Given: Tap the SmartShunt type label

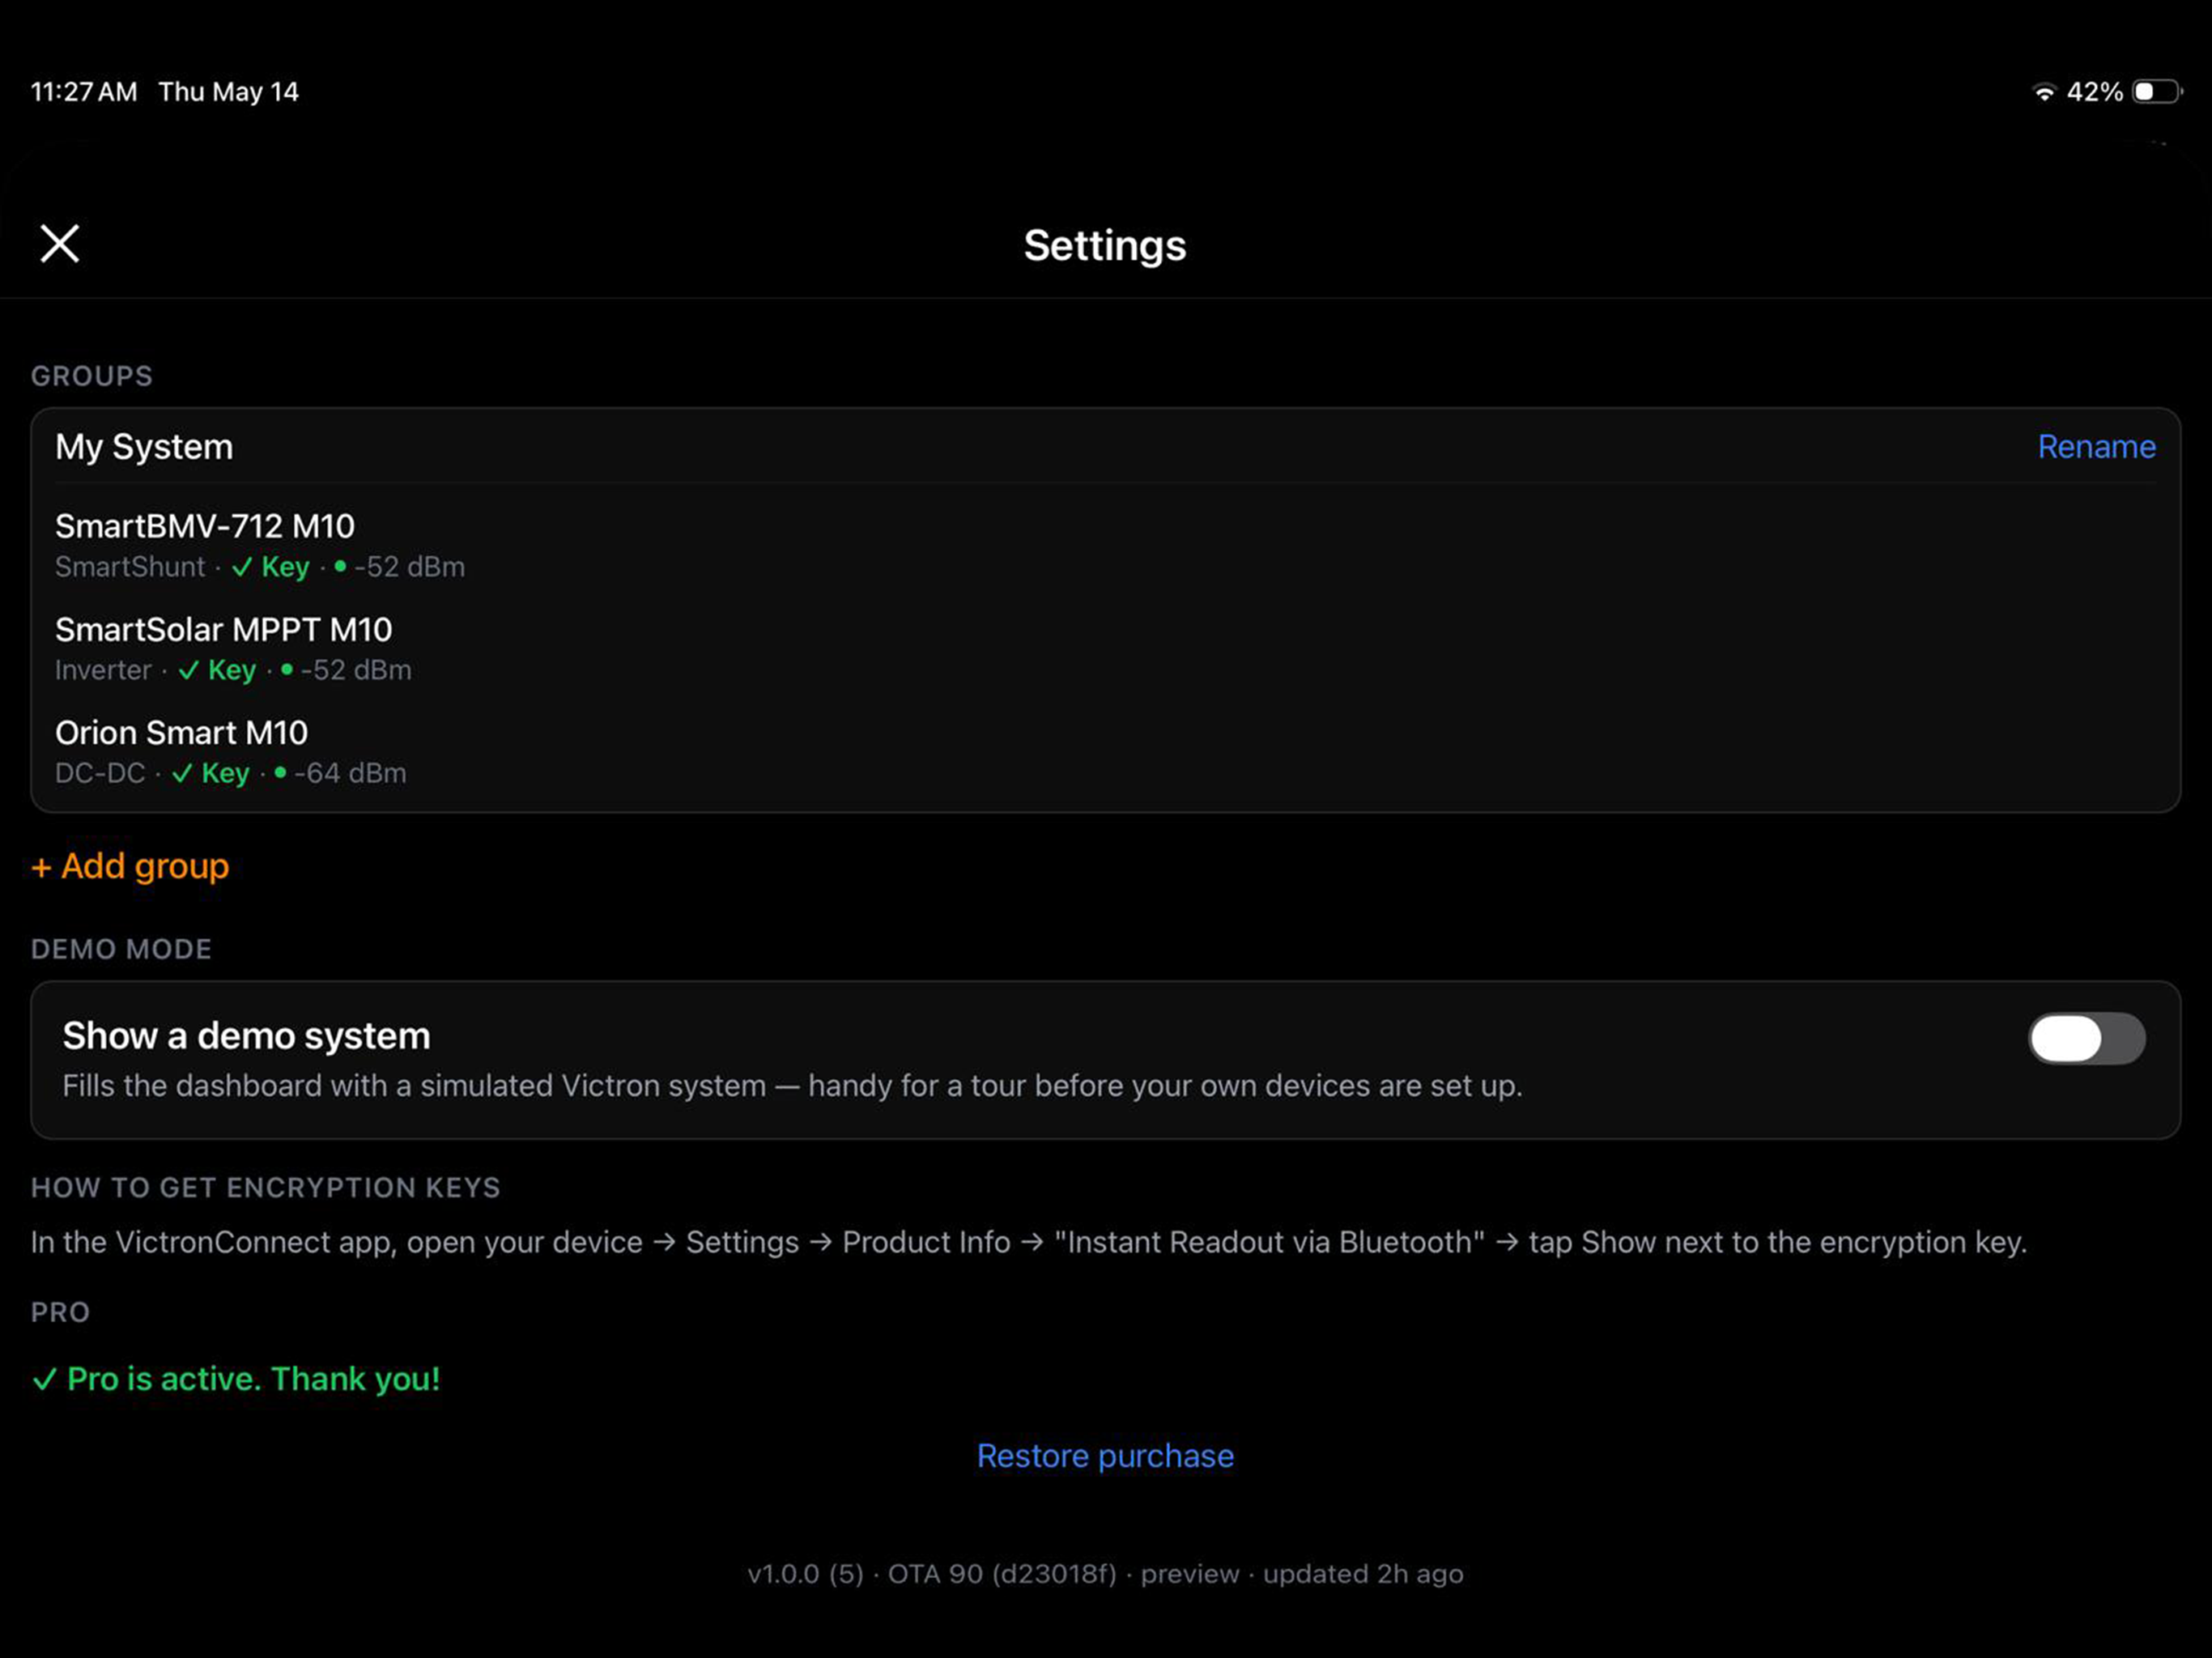Looking at the screenshot, I should tap(130, 566).
